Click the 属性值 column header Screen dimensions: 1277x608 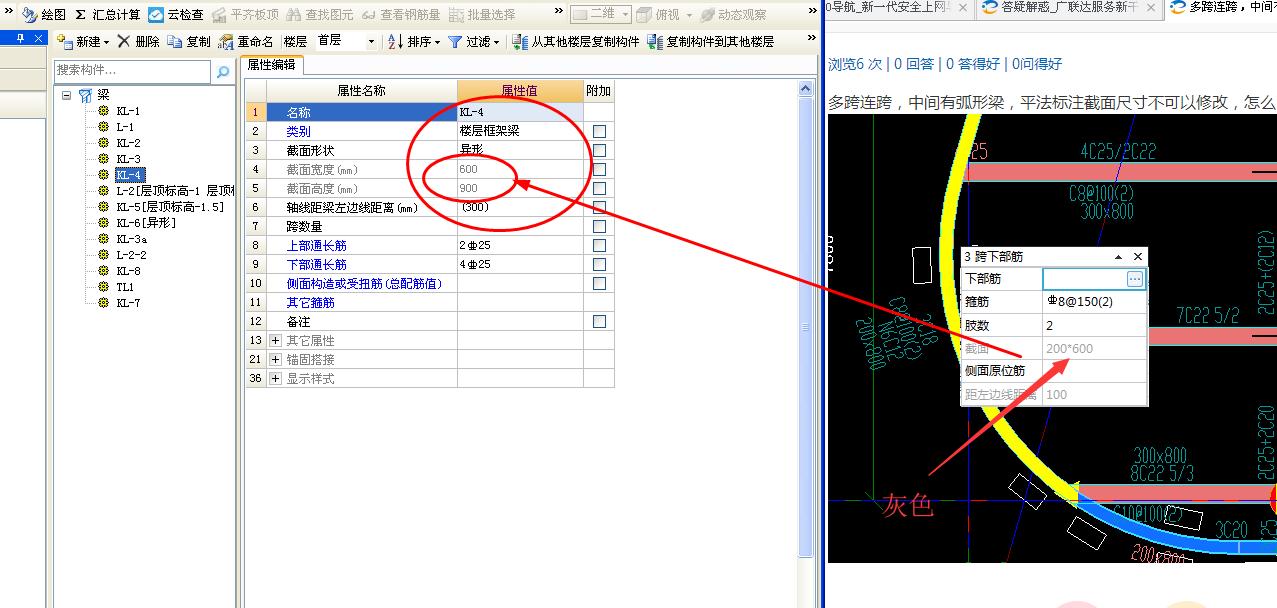(x=520, y=91)
